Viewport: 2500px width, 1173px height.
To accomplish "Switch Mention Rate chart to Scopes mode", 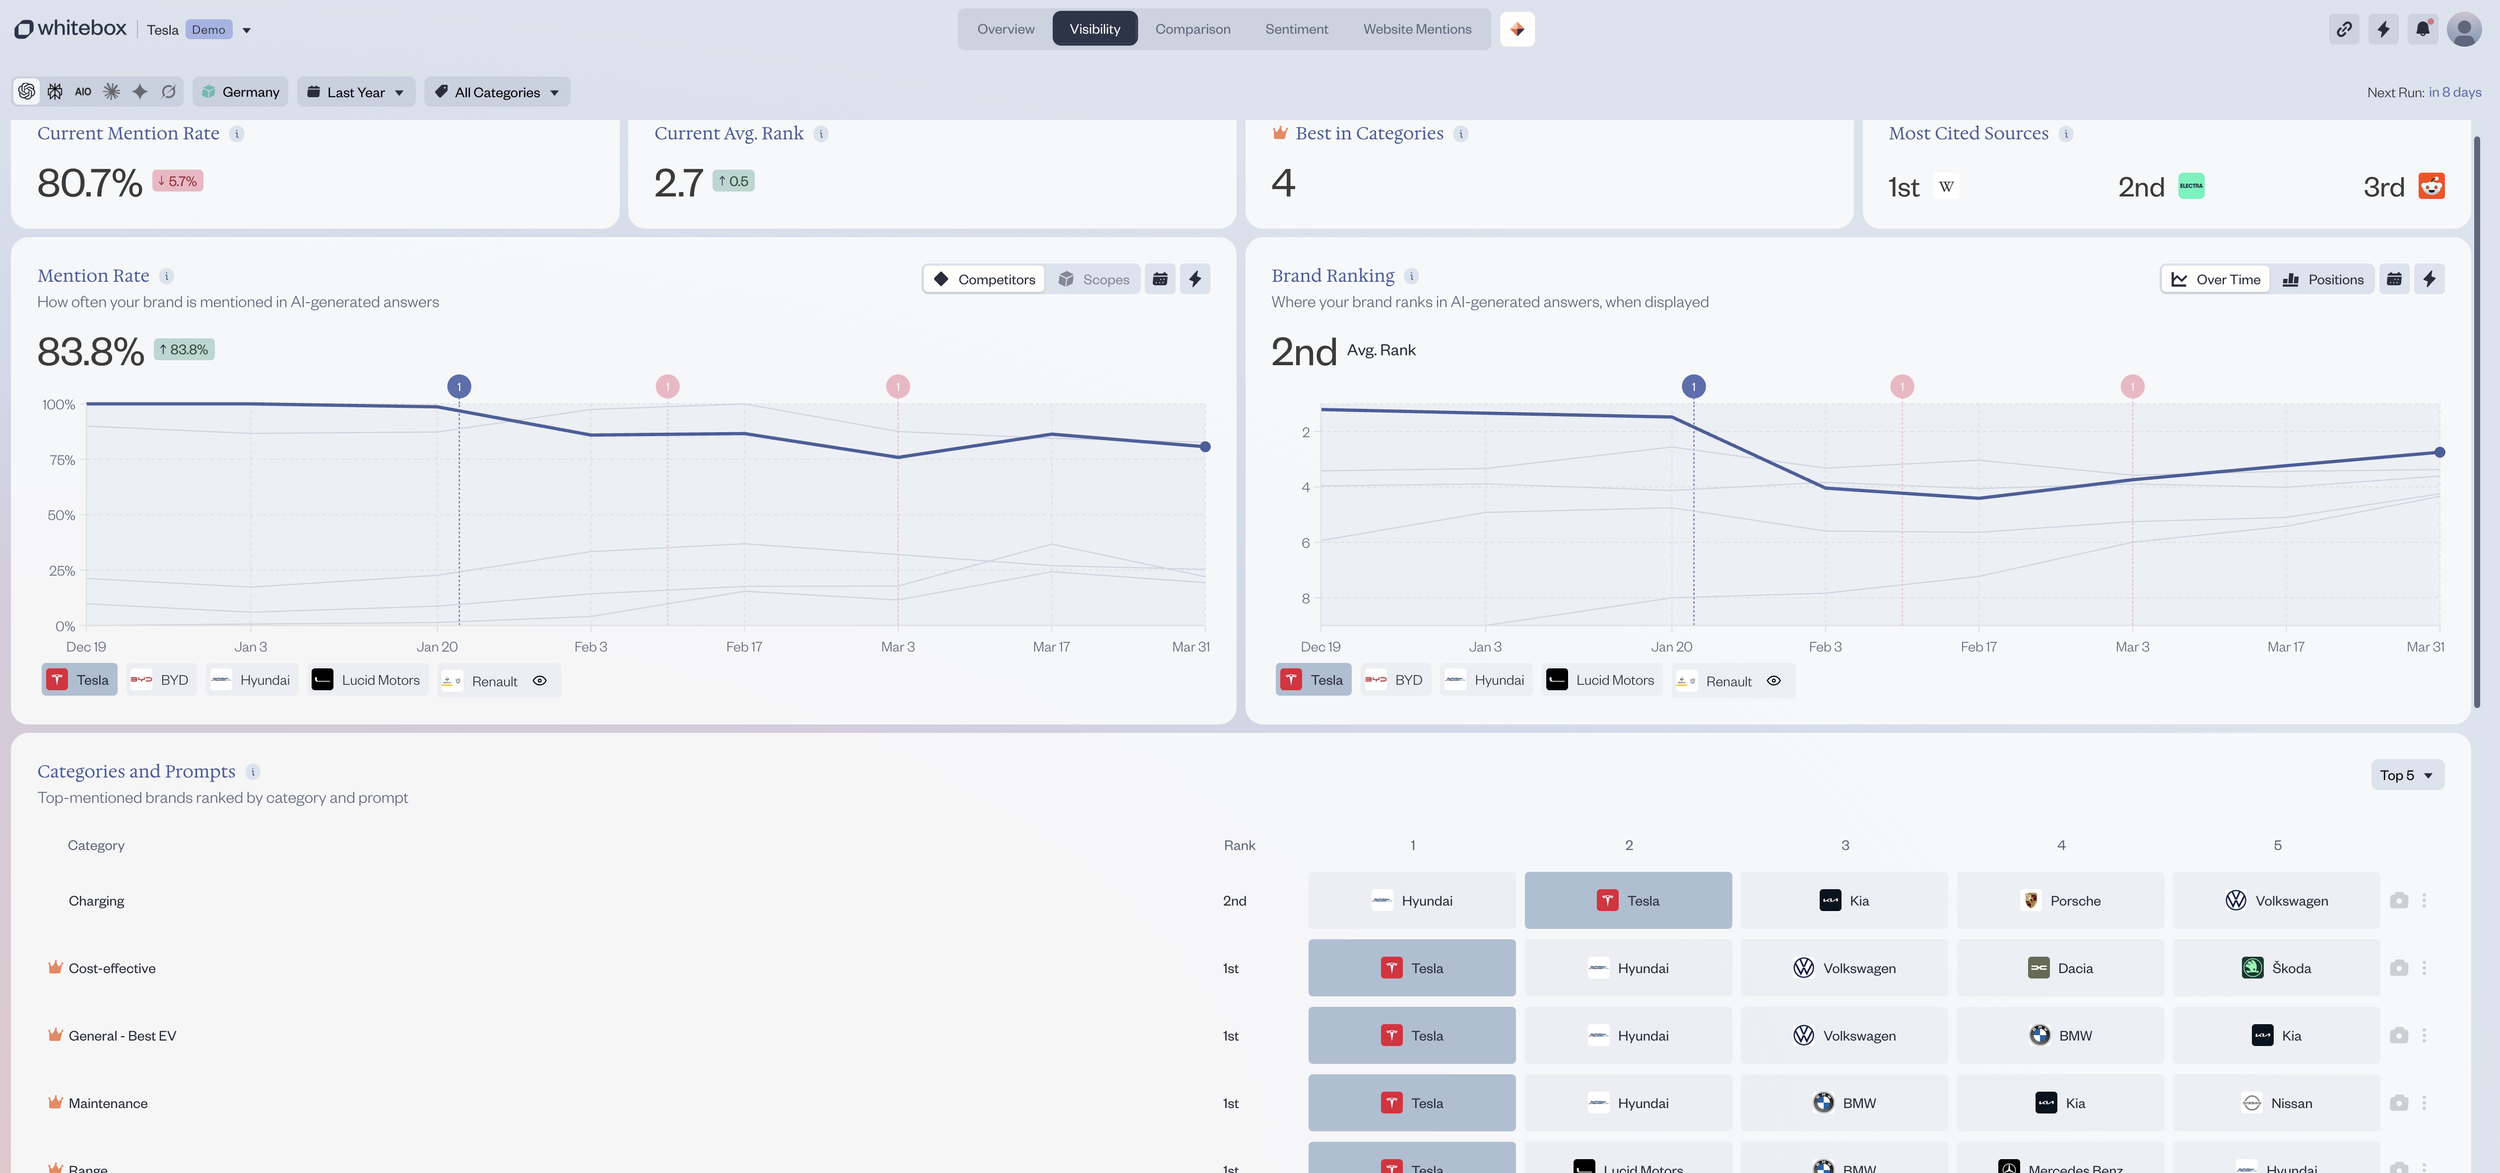I will pos(1095,279).
